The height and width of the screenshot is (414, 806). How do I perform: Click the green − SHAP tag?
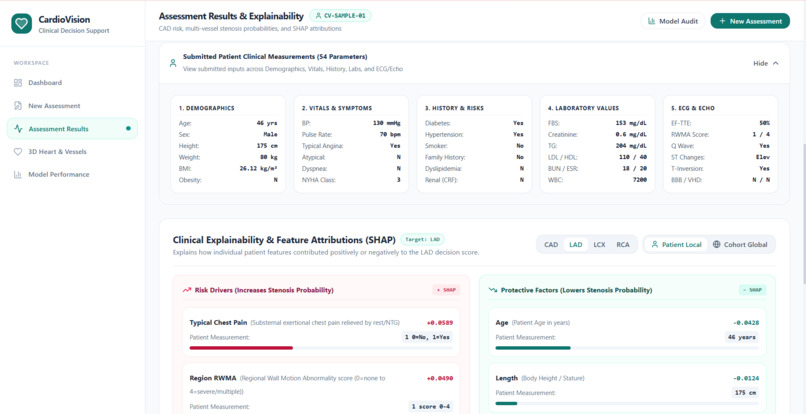(x=753, y=290)
